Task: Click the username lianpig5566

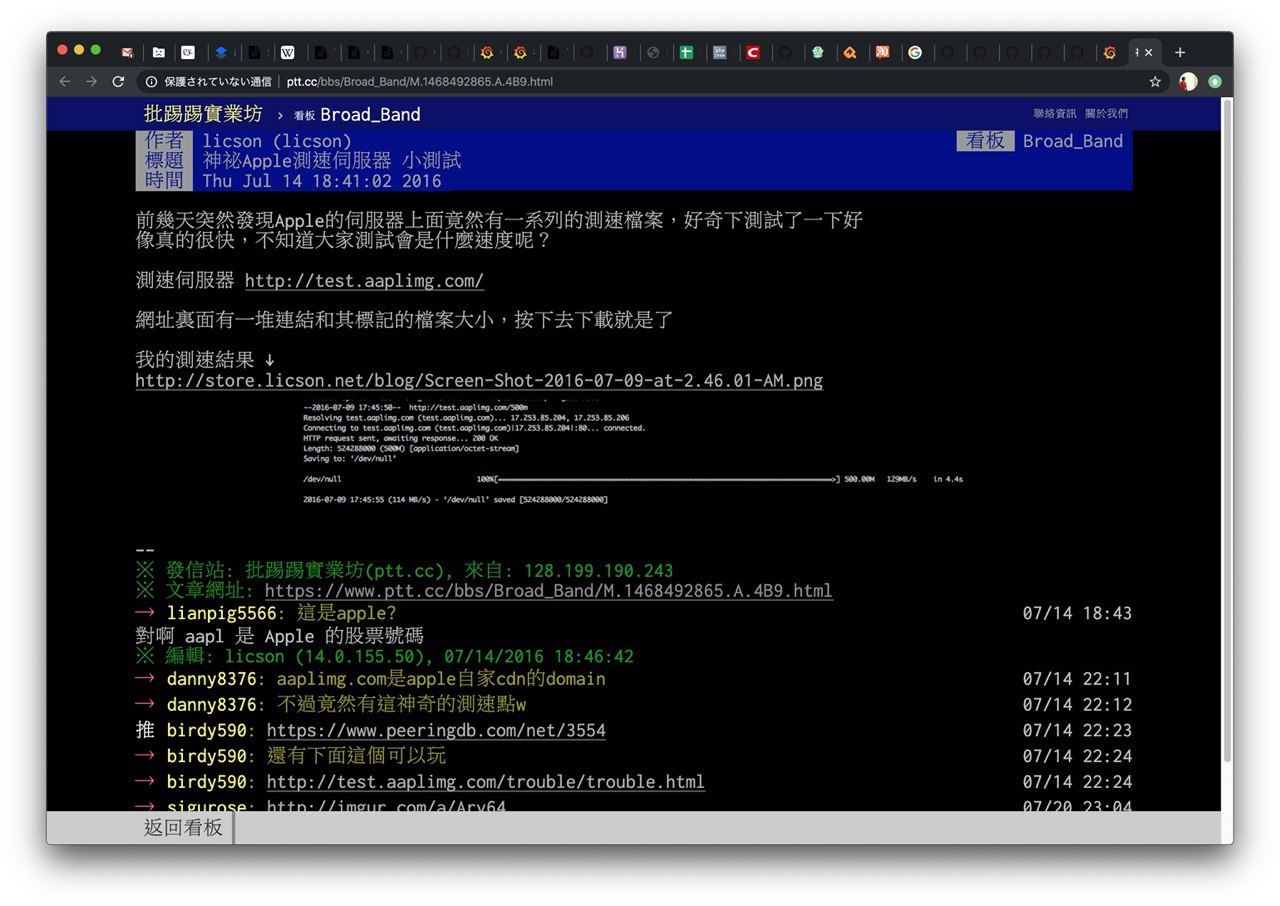Action: pyautogui.click(x=222, y=613)
